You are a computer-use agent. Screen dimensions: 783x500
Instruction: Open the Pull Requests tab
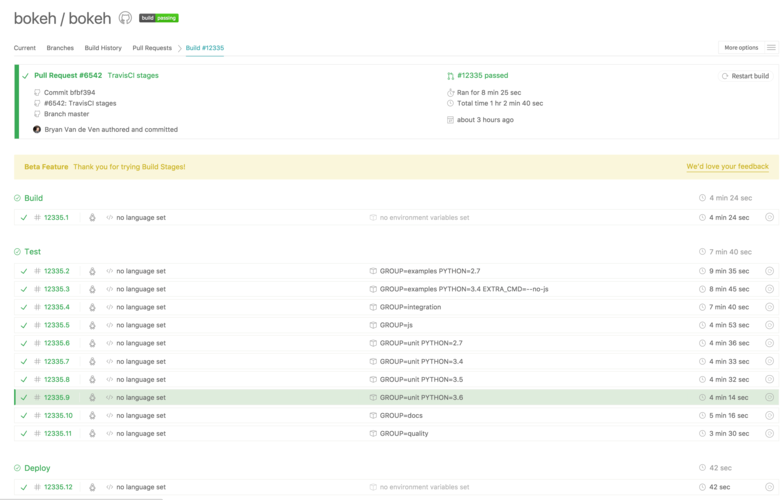pyautogui.click(x=152, y=48)
